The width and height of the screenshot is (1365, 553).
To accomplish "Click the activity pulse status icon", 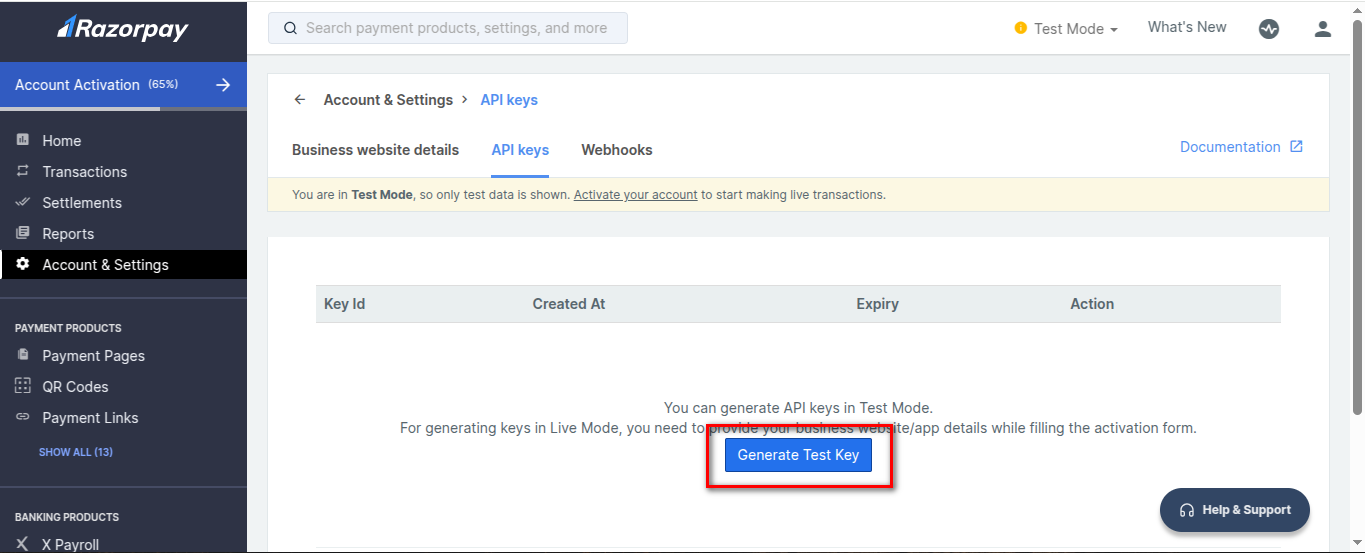I will (x=1268, y=29).
